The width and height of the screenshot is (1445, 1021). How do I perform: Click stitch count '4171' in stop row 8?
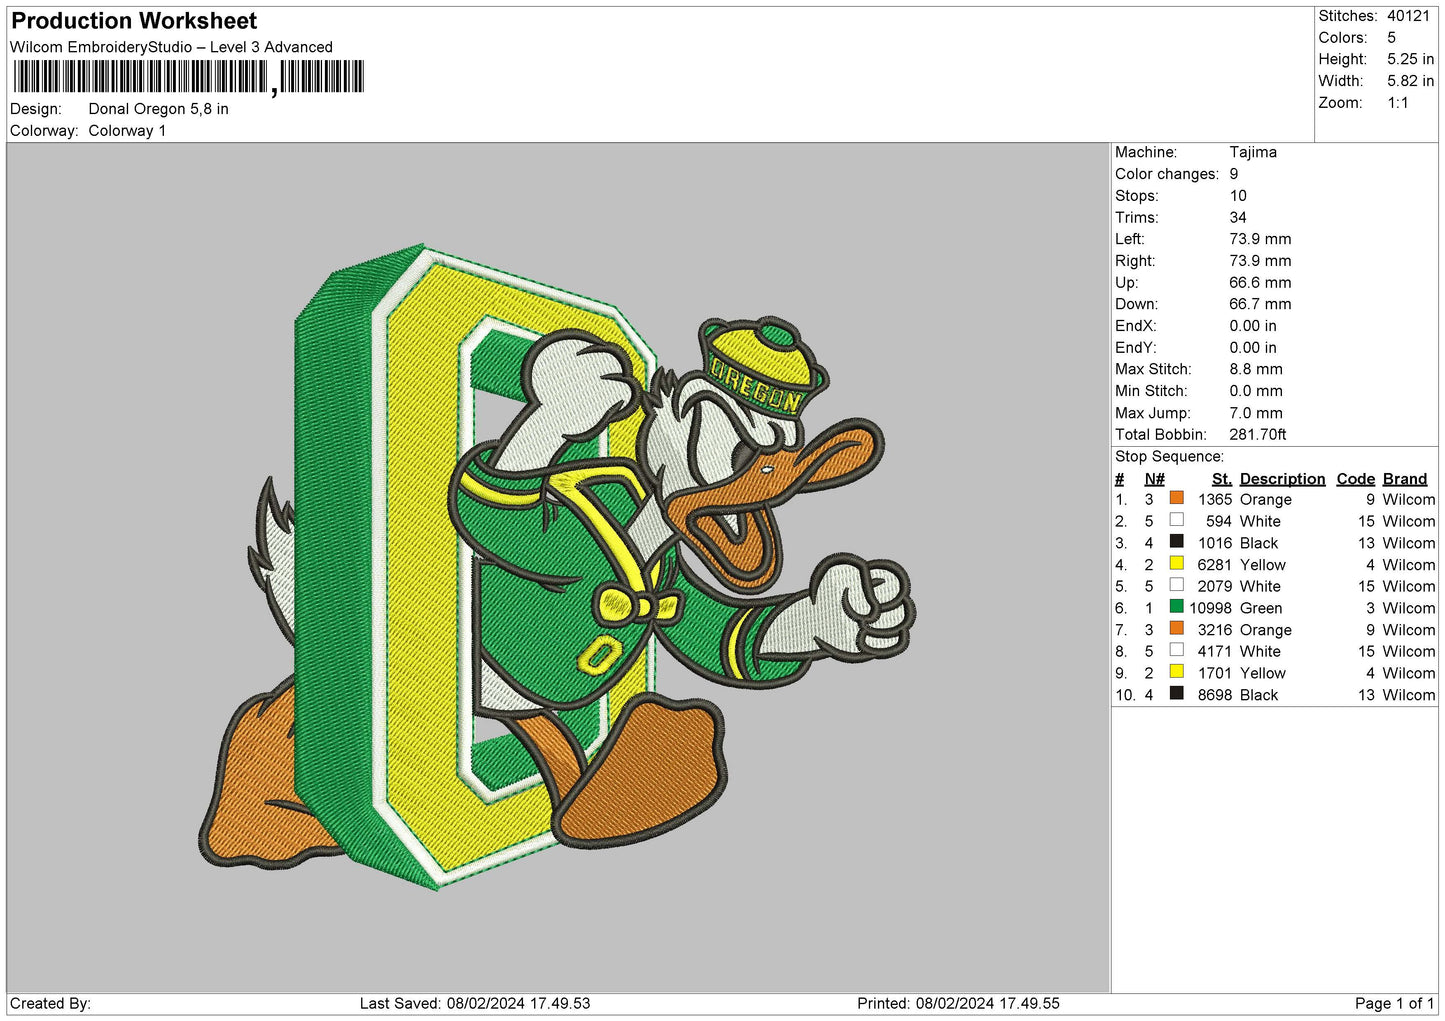[x=1215, y=652]
